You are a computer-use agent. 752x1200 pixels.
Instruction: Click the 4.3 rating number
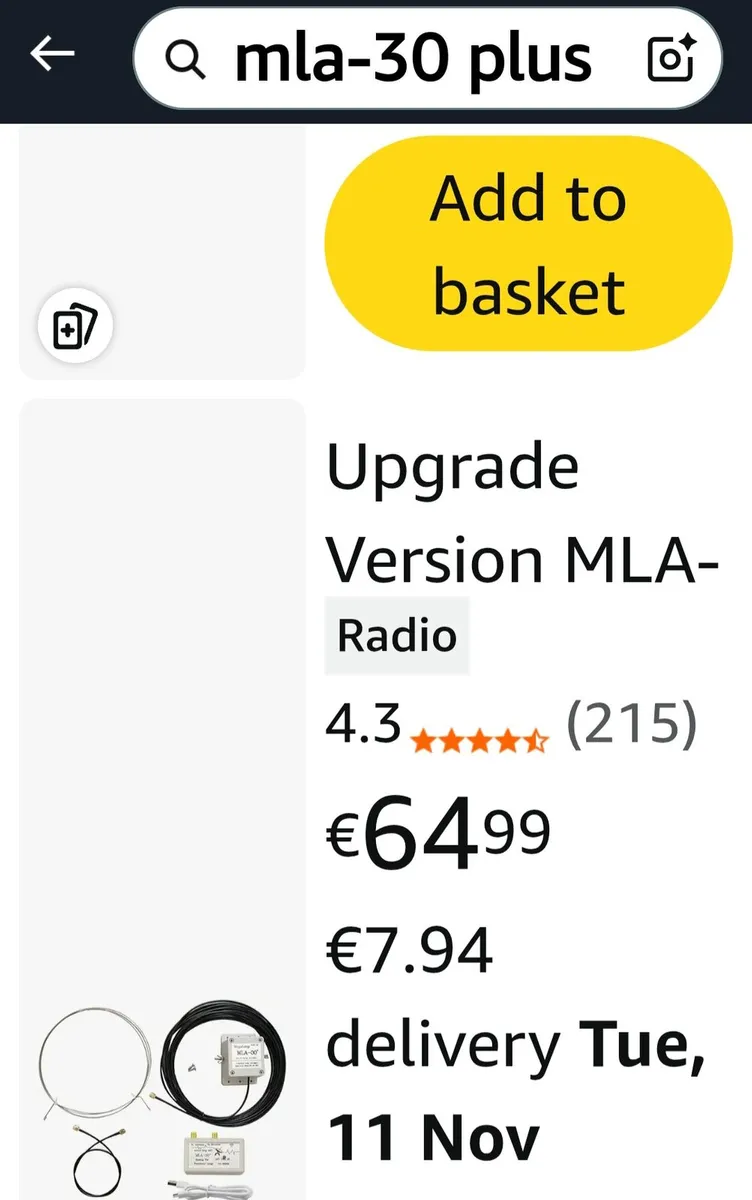coord(363,724)
